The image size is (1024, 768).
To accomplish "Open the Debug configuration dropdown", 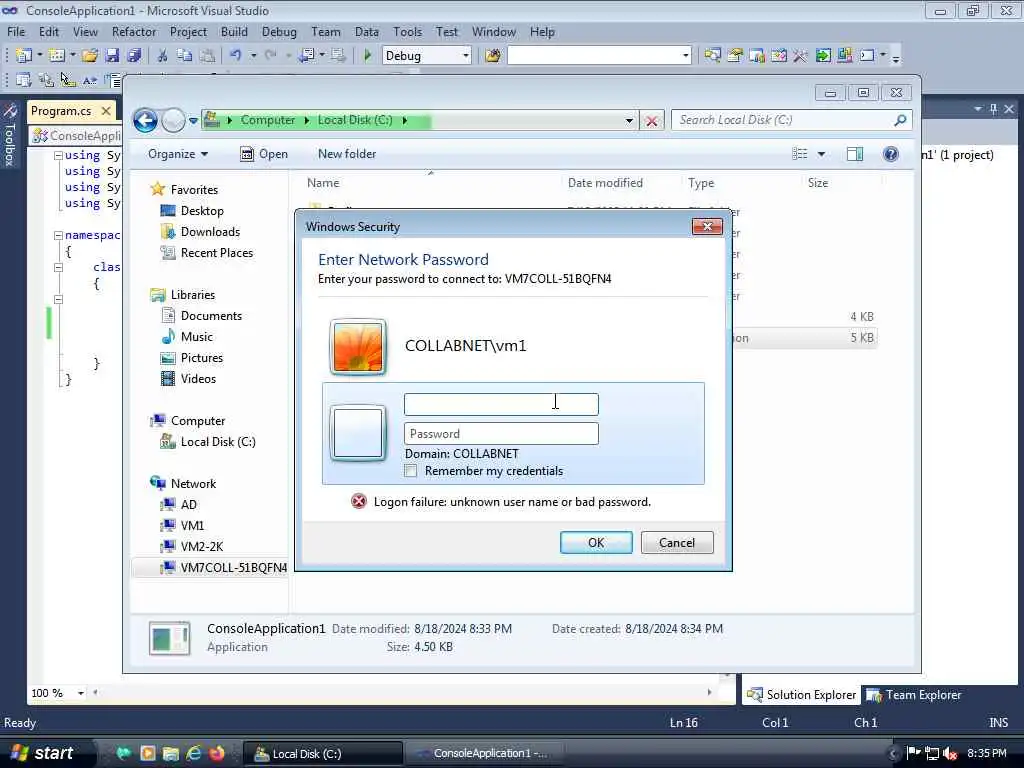I will coord(466,56).
